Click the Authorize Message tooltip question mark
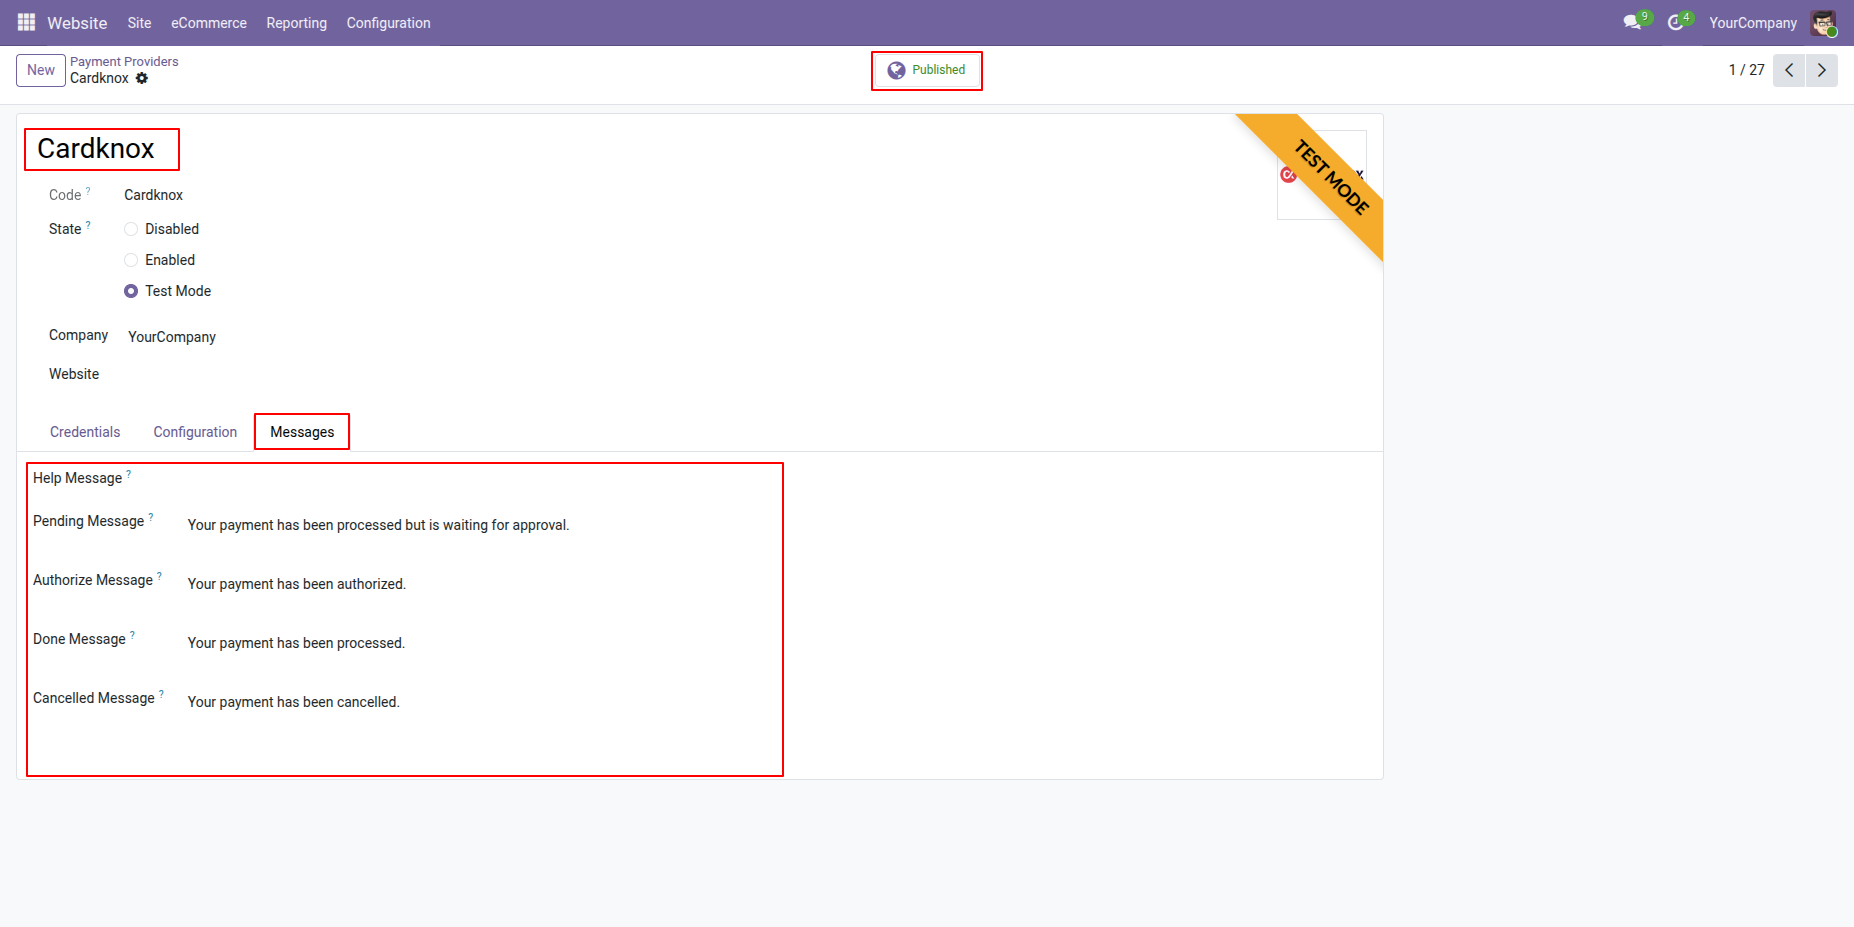 point(159,576)
